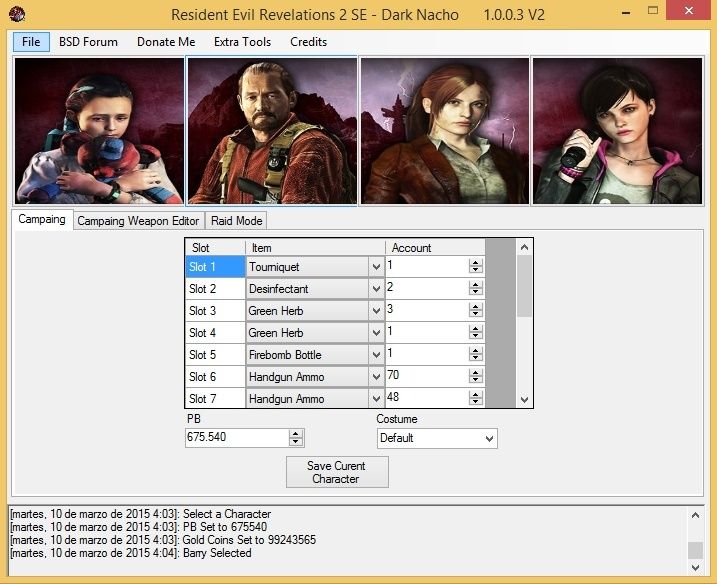The width and height of the screenshot is (717, 584).
Task: Open the Slot 1 Tourniquet item dropdown
Action: coord(376,268)
